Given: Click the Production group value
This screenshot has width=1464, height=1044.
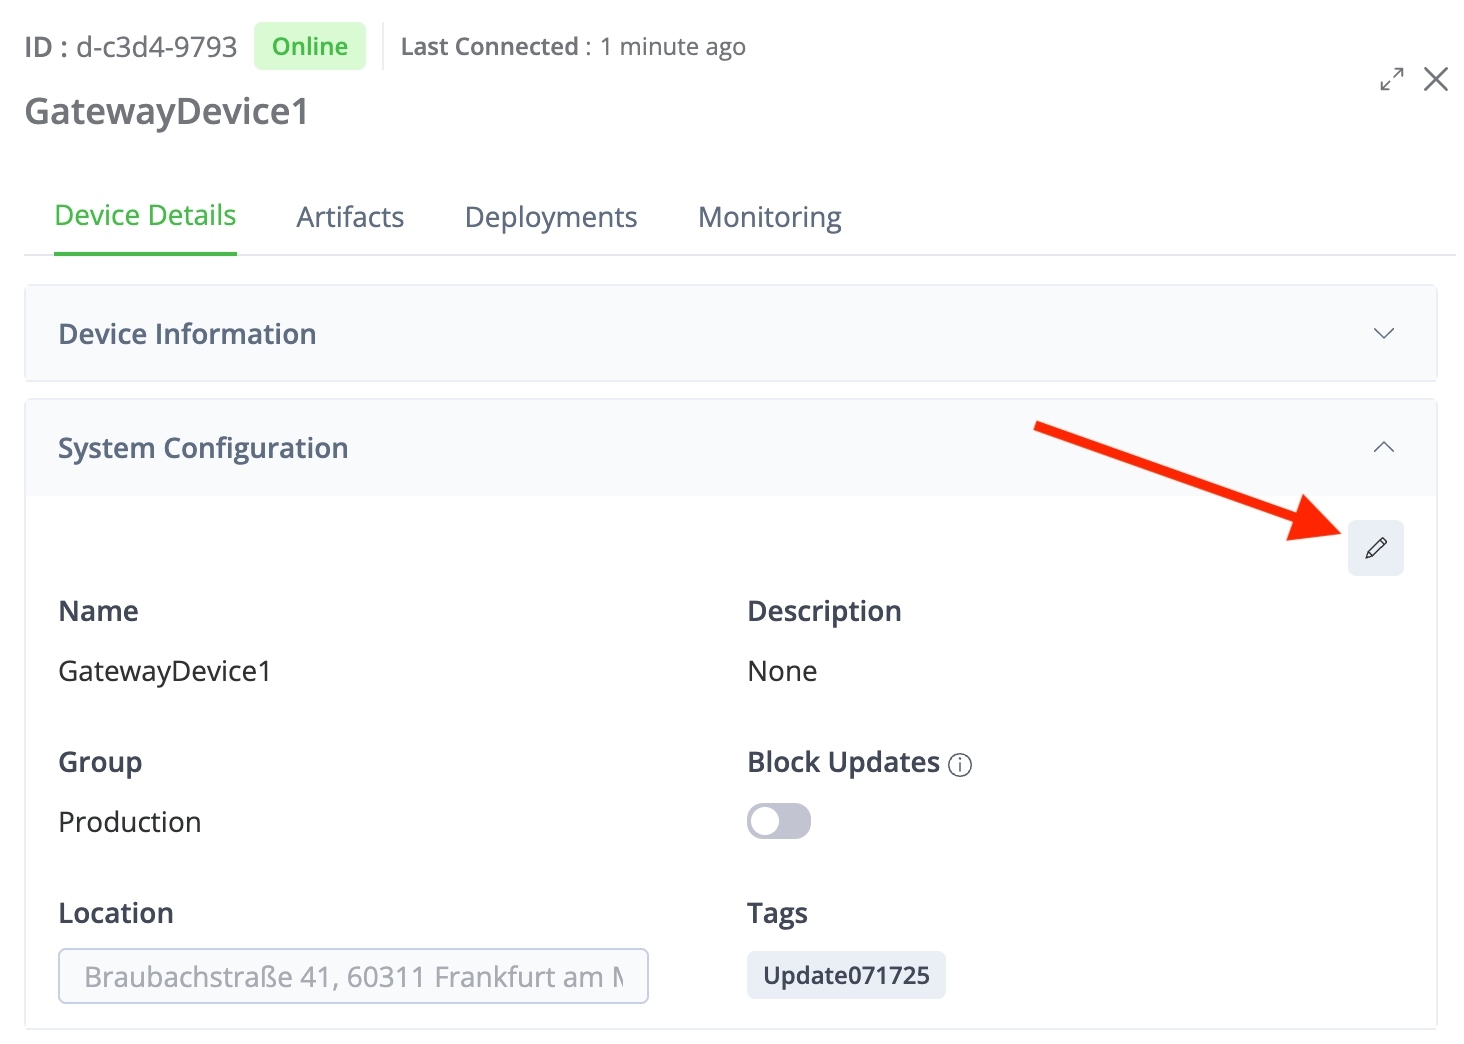Looking at the screenshot, I should 130,822.
